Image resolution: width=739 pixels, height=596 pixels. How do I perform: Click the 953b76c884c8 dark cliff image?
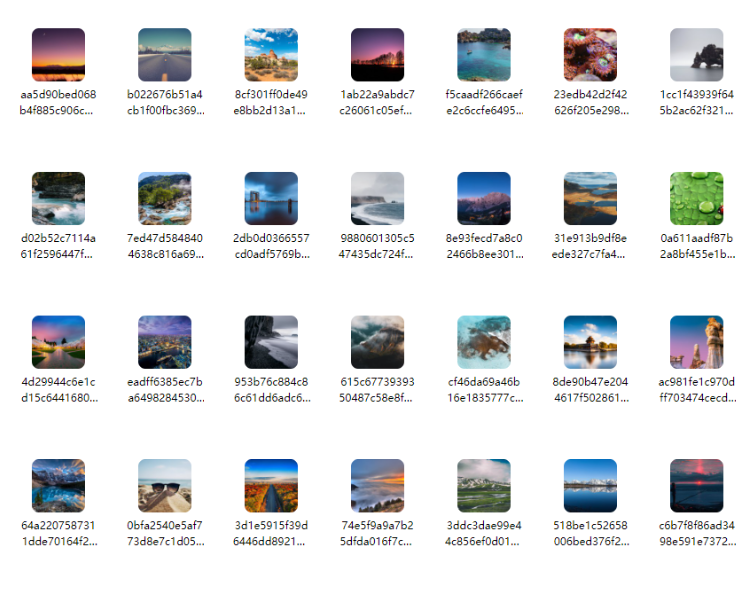point(271,342)
